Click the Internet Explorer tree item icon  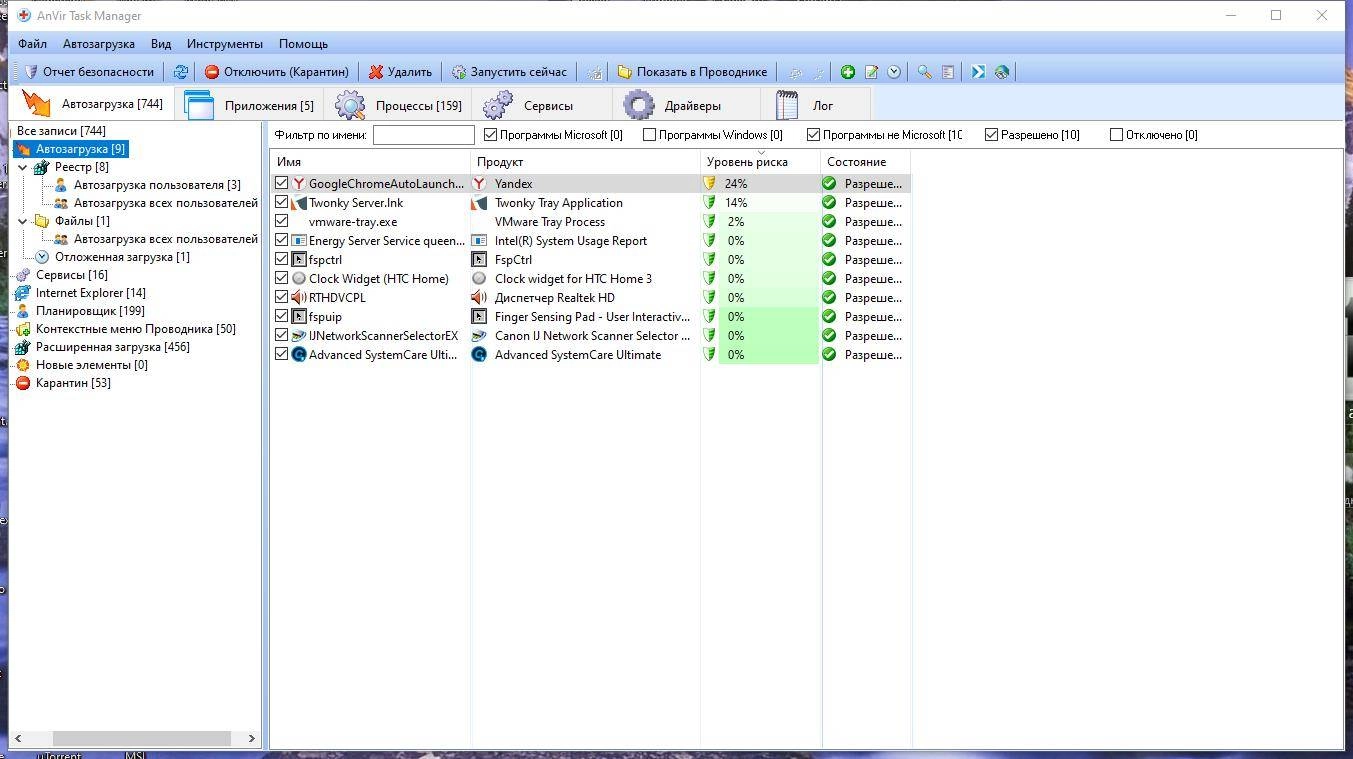click(x=23, y=293)
